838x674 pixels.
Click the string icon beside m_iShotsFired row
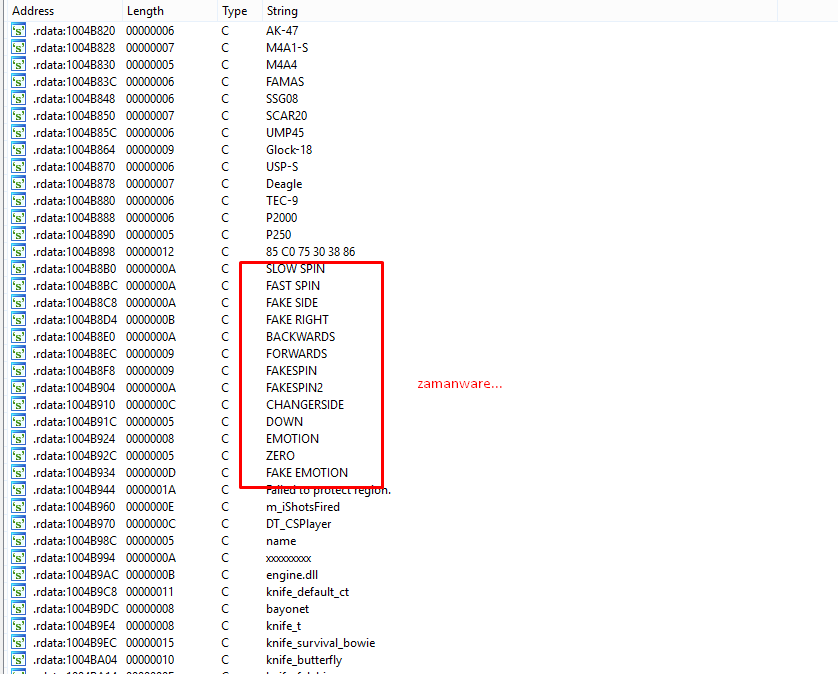tap(18, 507)
